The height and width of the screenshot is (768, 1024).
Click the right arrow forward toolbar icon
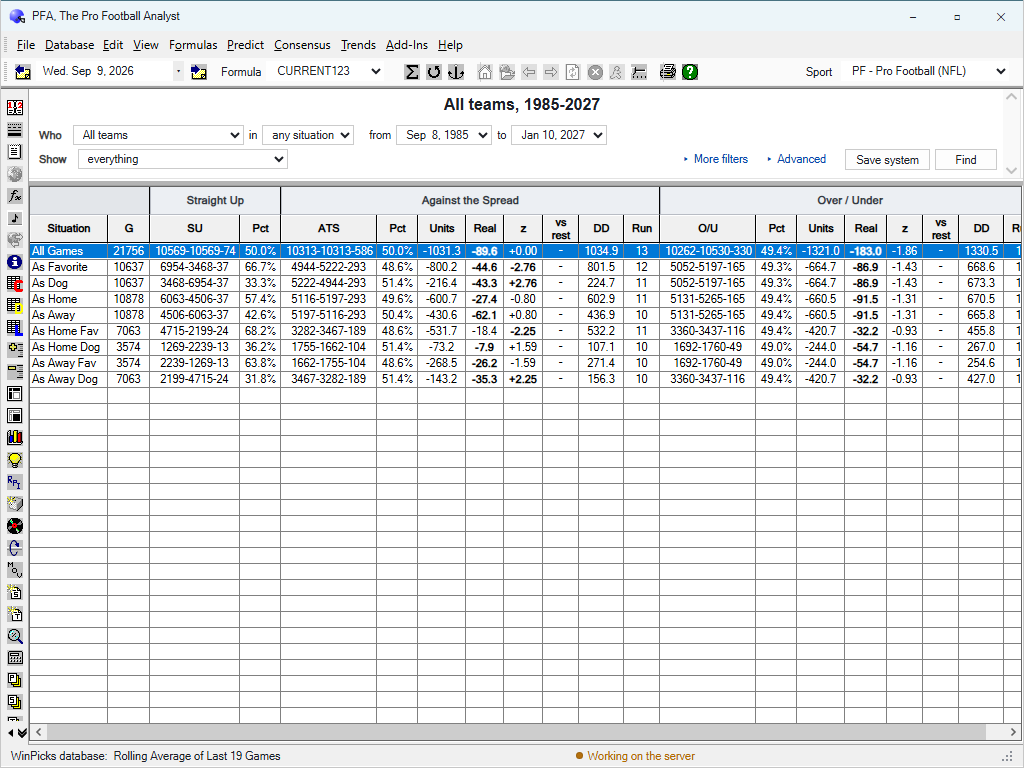click(x=551, y=72)
